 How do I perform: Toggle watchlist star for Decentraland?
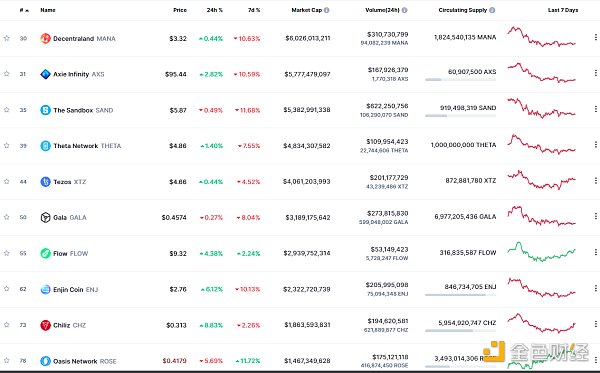click(x=7, y=38)
